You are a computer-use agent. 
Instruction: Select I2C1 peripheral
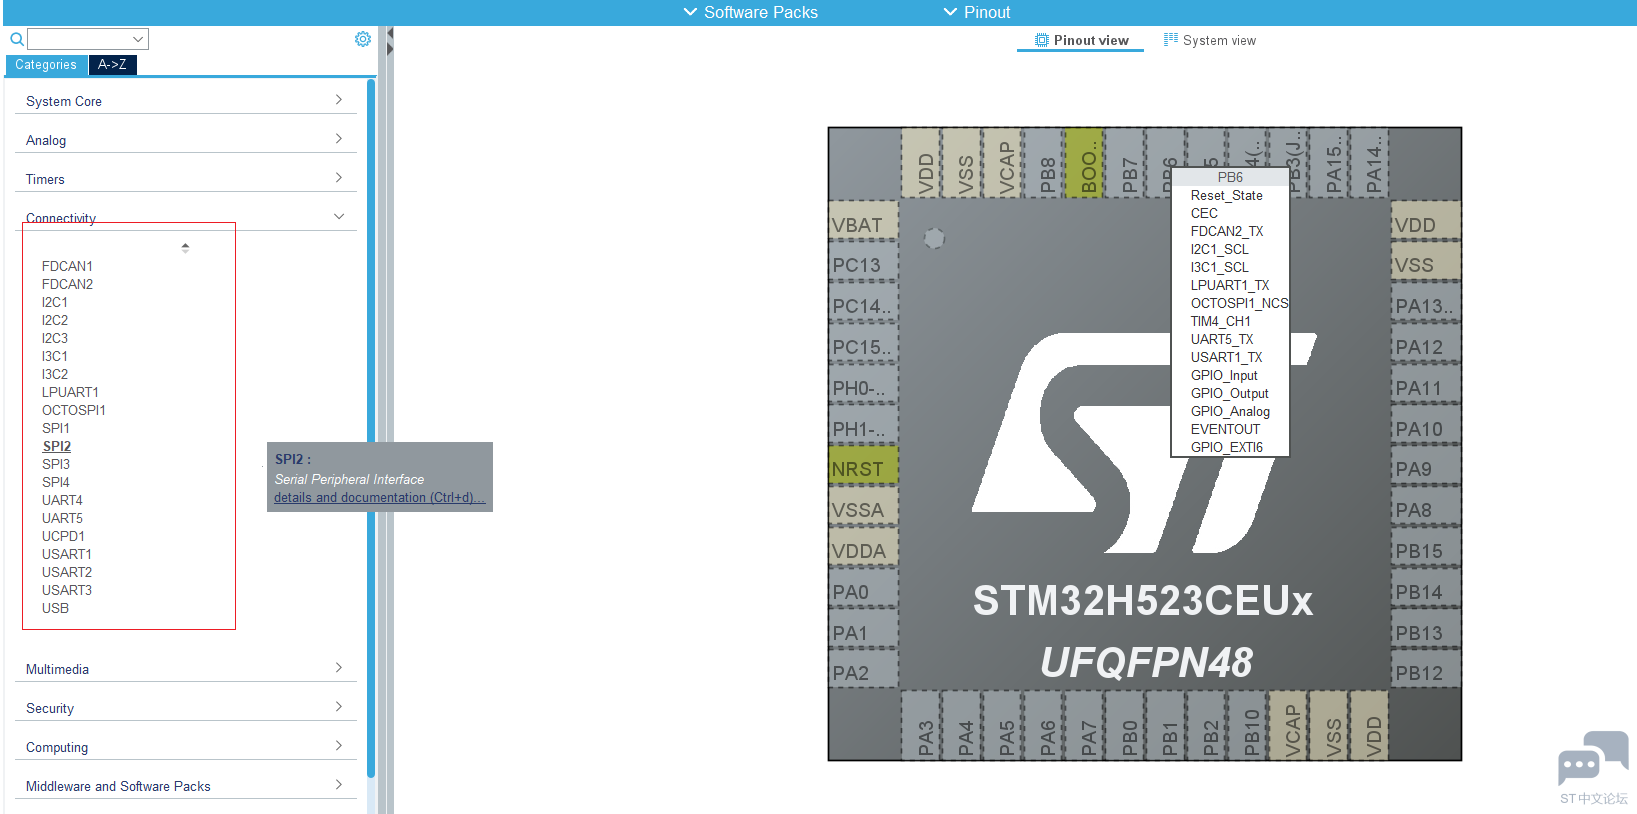(55, 302)
